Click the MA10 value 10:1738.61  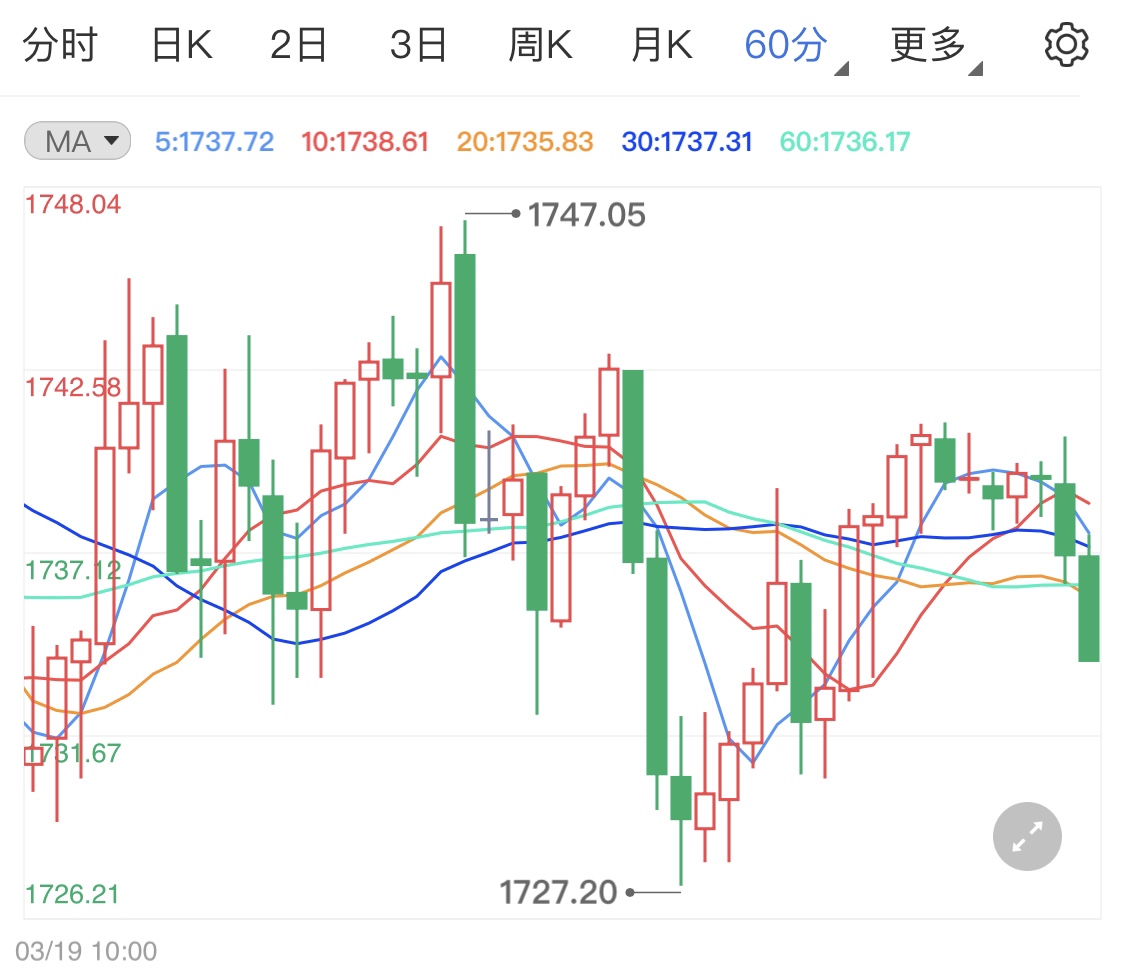pyautogui.click(x=364, y=142)
